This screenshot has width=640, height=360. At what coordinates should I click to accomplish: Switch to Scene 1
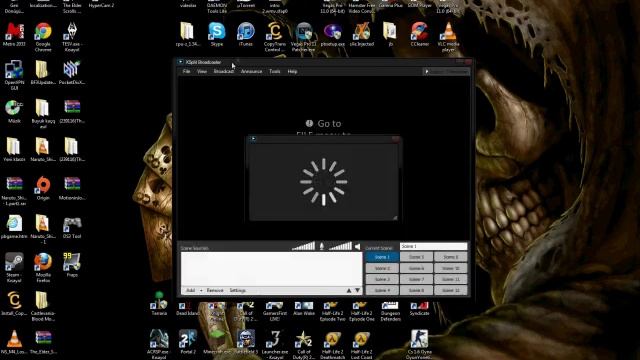coord(382,257)
